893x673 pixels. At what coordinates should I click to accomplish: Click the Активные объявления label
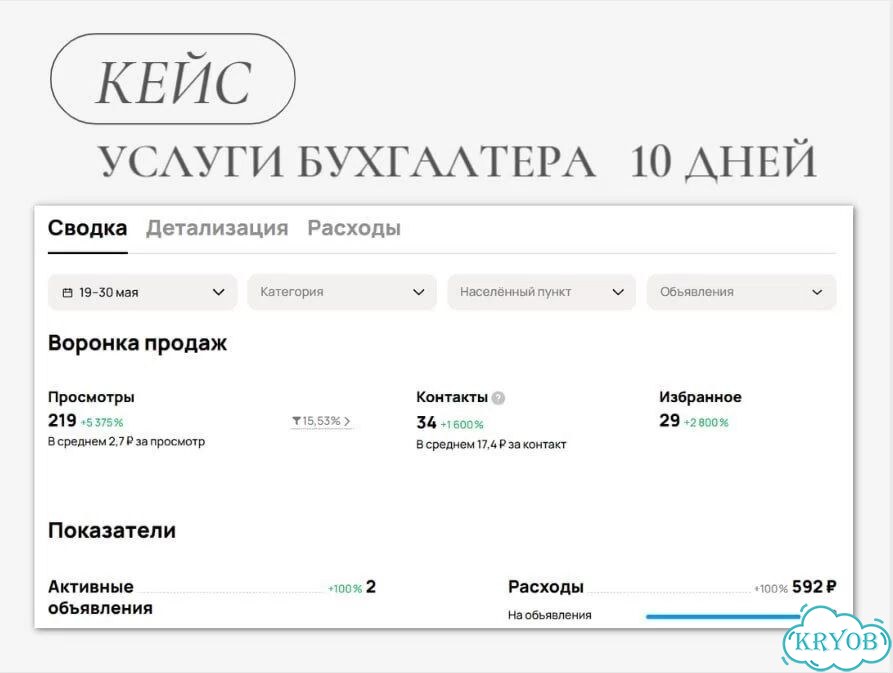pos(100,597)
